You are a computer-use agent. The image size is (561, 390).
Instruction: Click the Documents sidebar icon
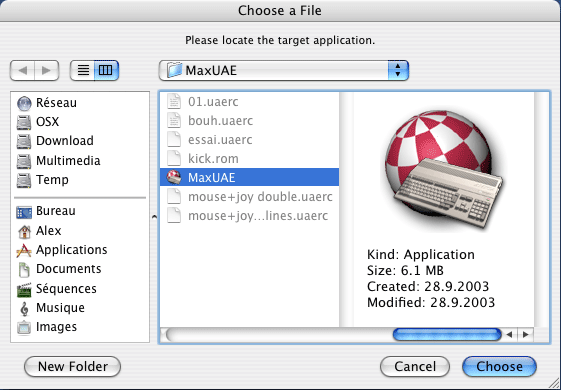(x=24, y=269)
